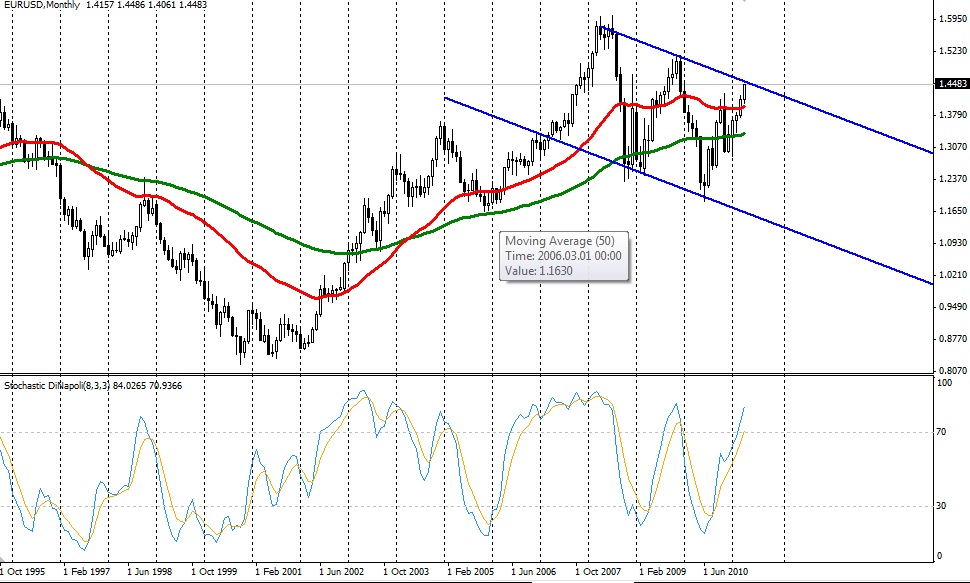Click the 0.8070 price axis label

pyautogui.click(x=949, y=368)
